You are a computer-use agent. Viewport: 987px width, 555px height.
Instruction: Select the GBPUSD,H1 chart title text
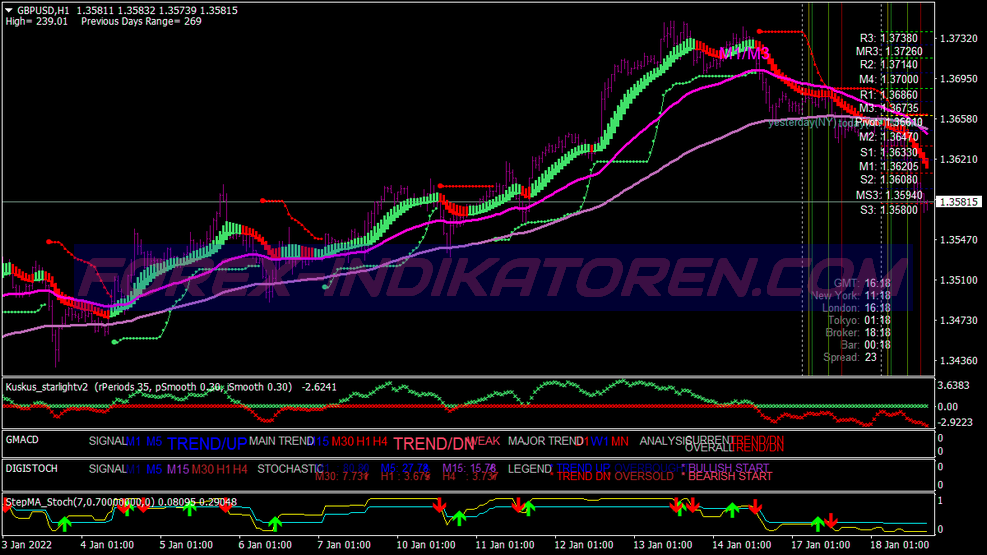click(43, 10)
